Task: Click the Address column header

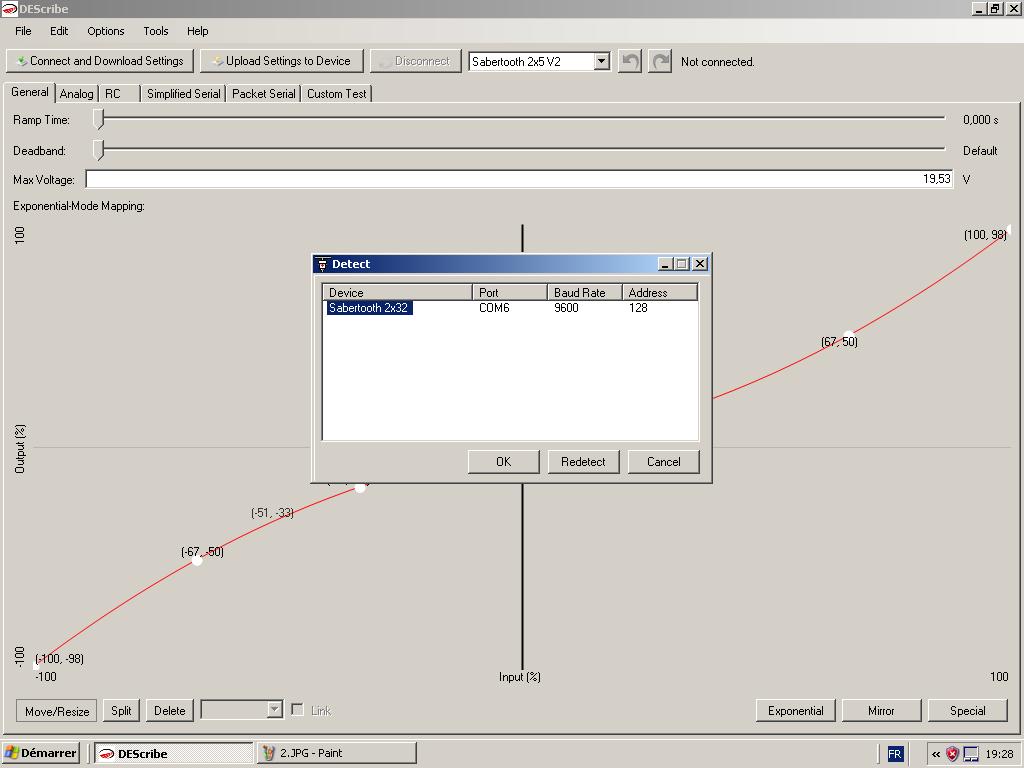Action: [x=660, y=293]
